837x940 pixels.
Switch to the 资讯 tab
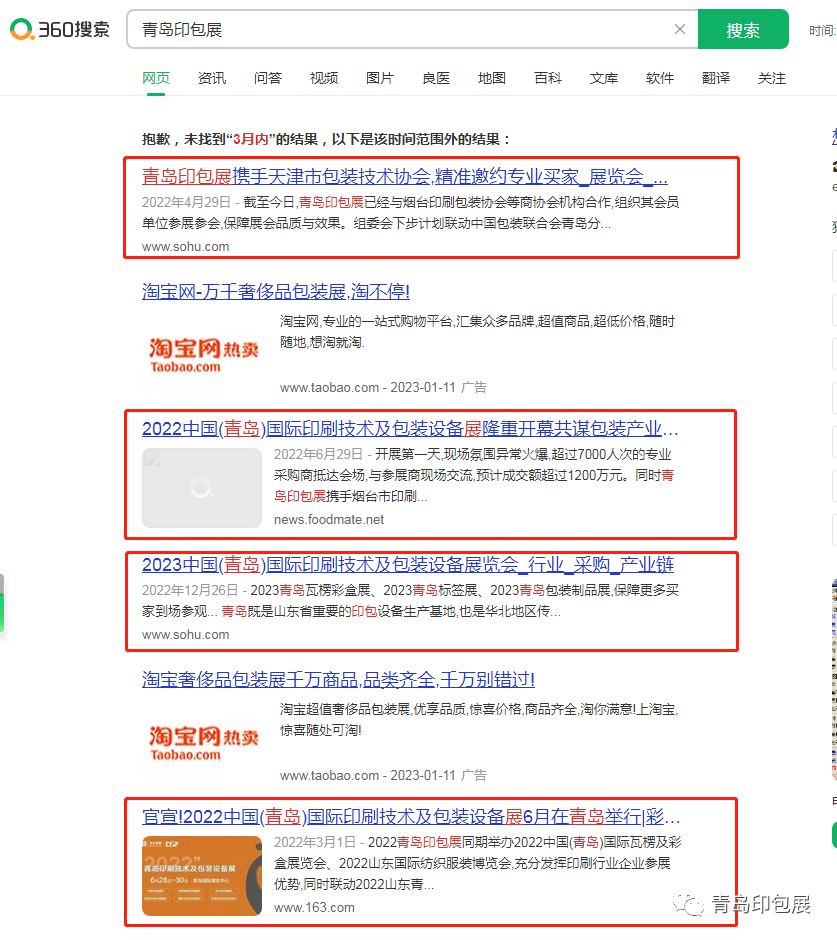point(212,78)
